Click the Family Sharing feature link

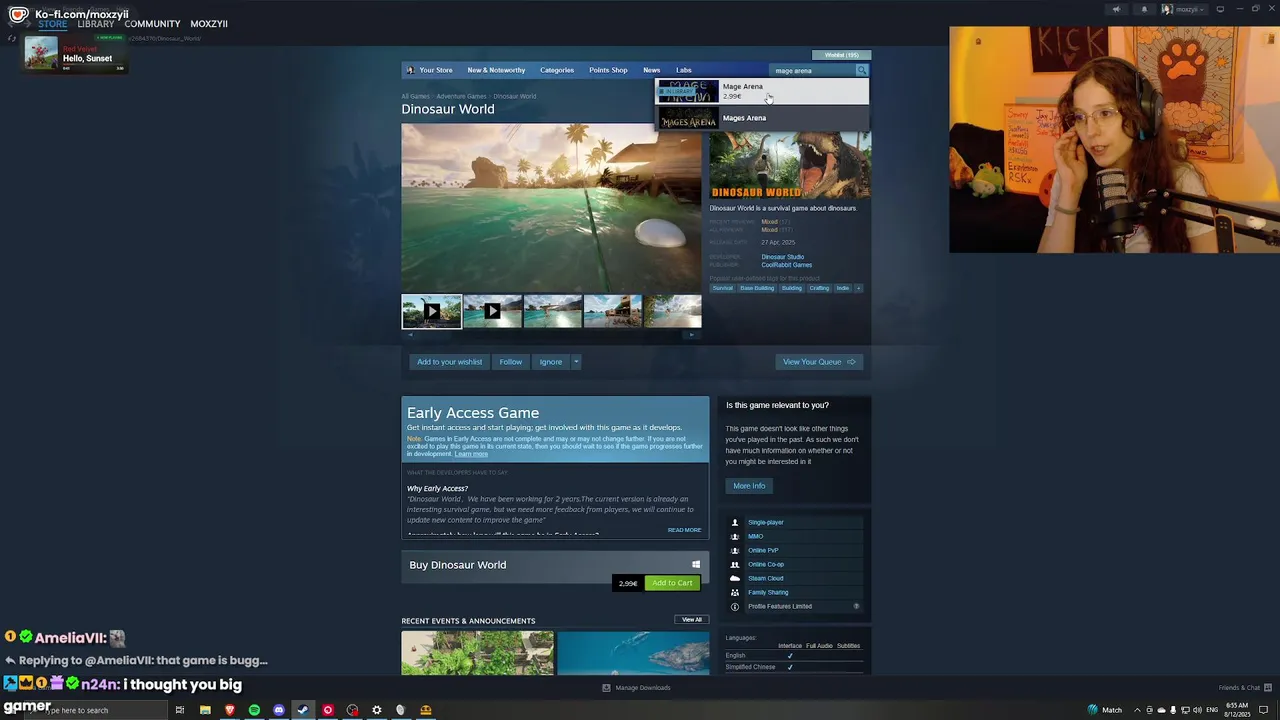pos(768,592)
